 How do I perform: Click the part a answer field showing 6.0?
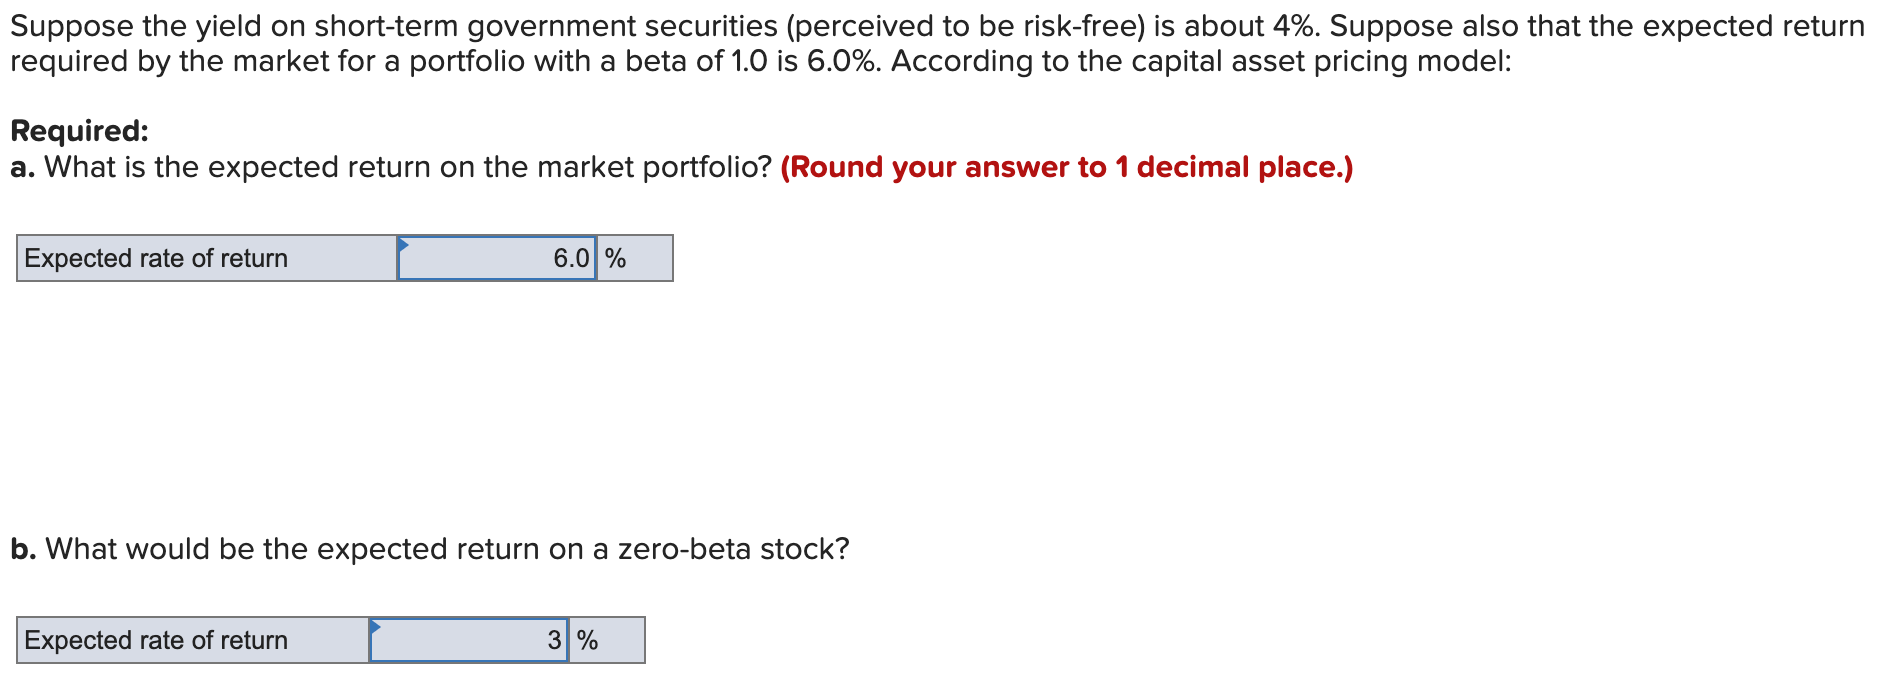pyautogui.click(x=497, y=259)
